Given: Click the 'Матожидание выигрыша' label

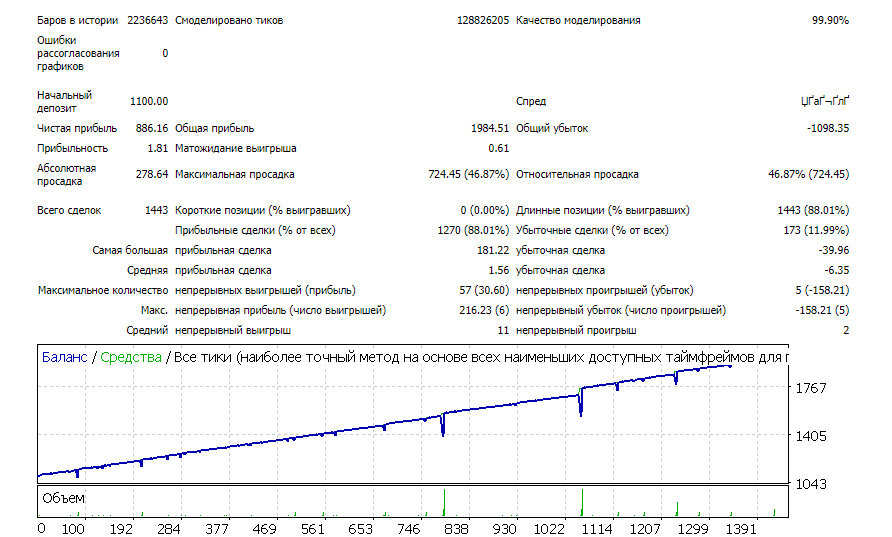Looking at the screenshot, I should click(x=236, y=148).
